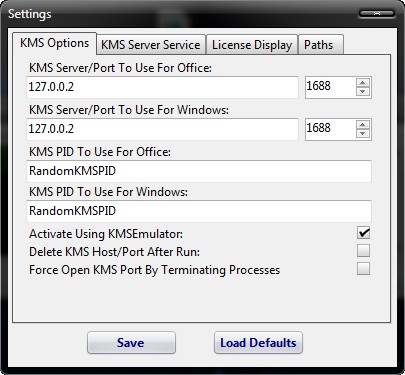Click the 'KMS Server/Port To Use For Office:' label

pyautogui.click(x=120, y=68)
